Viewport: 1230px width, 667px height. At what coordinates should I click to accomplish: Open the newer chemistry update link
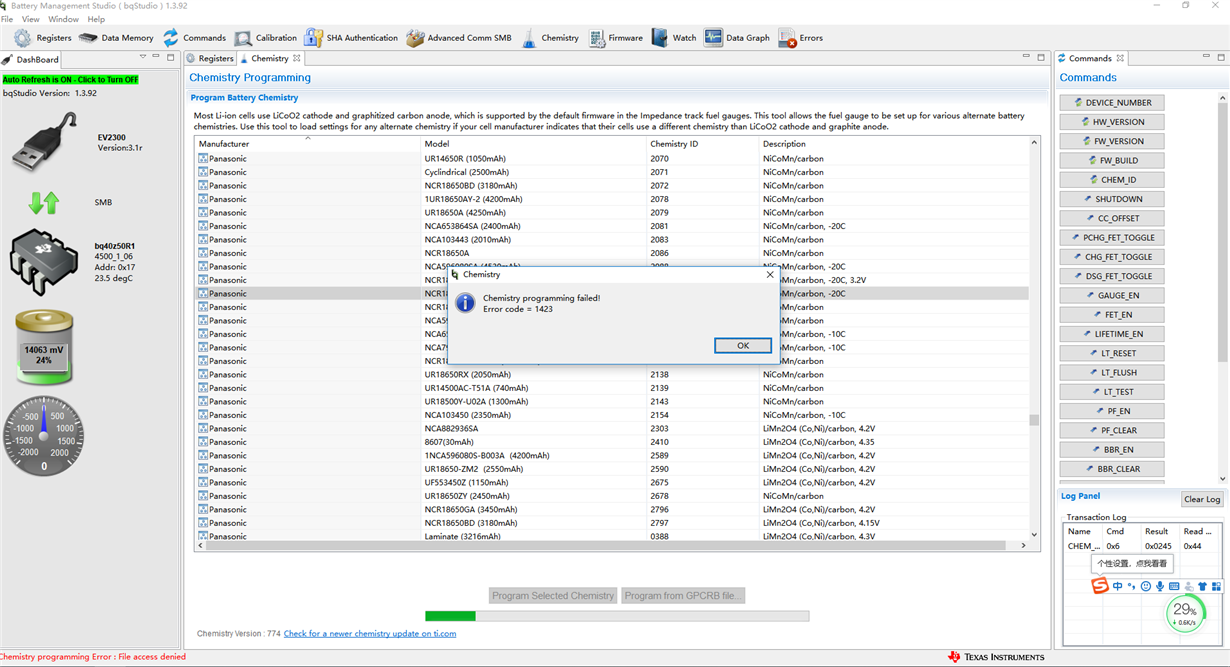(370, 633)
